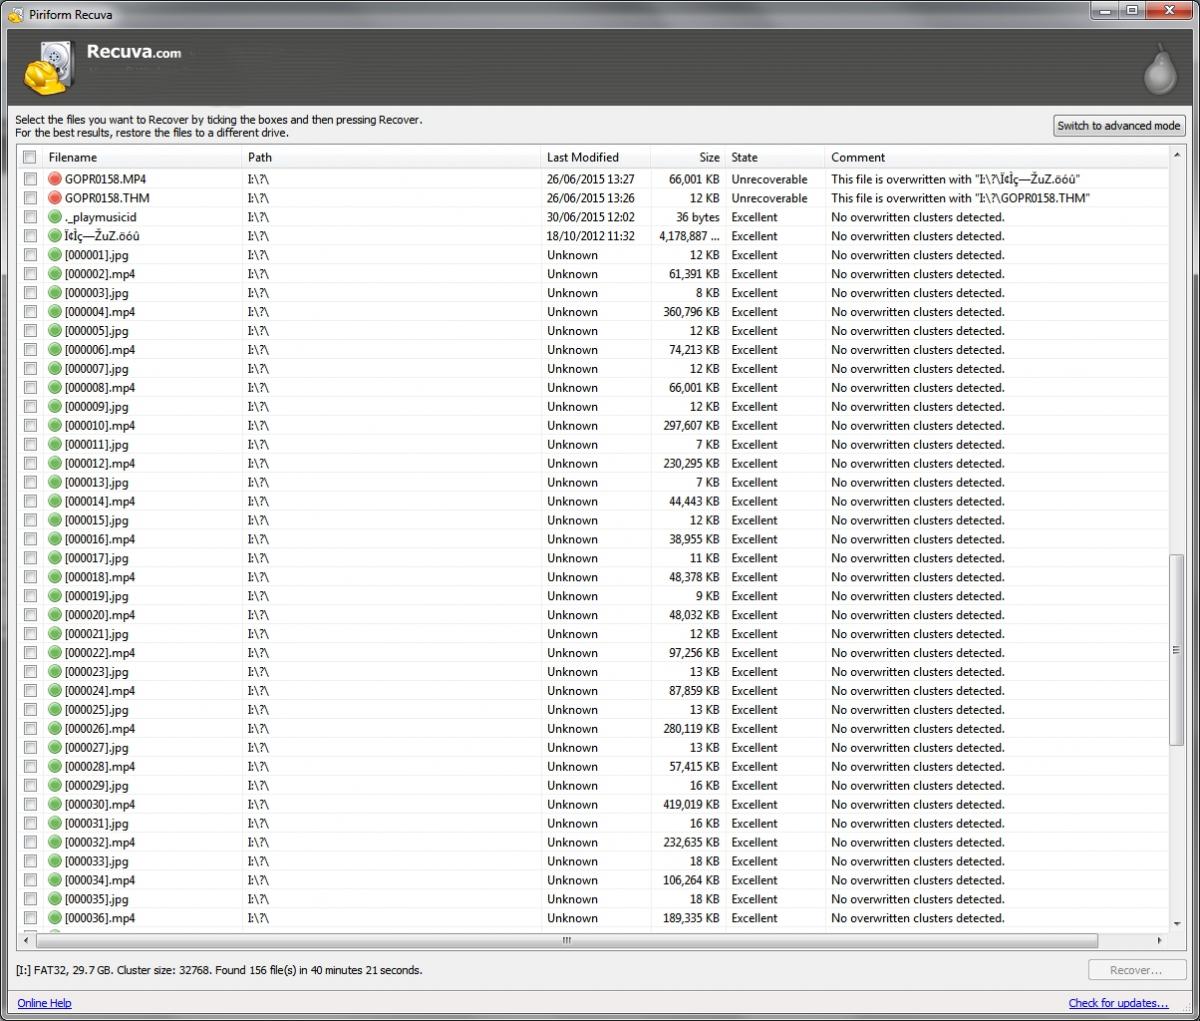Viewport: 1200px width, 1021px height.
Task: Click the Recover... button
Action: point(1136,970)
